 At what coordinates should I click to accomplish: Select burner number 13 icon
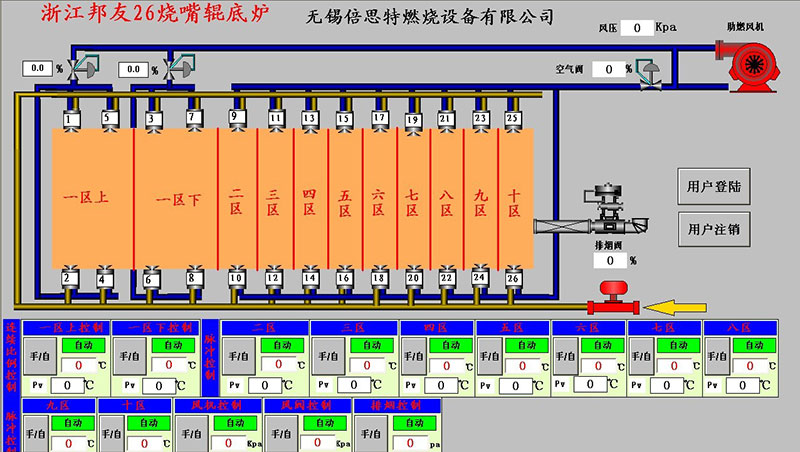(x=309, y=119)
